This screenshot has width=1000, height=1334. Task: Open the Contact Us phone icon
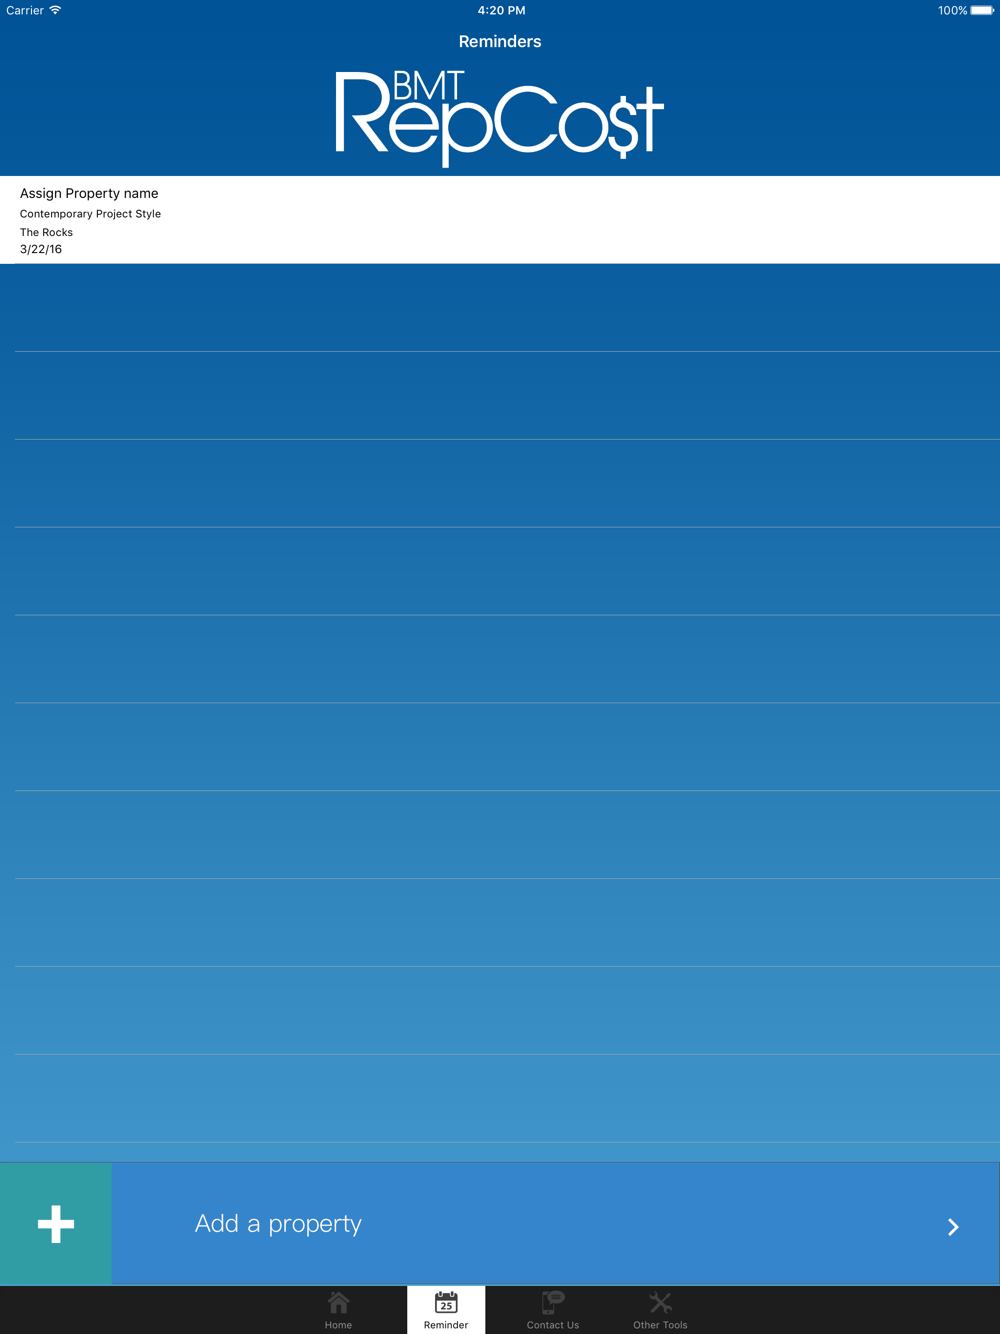coord(553,1302)
